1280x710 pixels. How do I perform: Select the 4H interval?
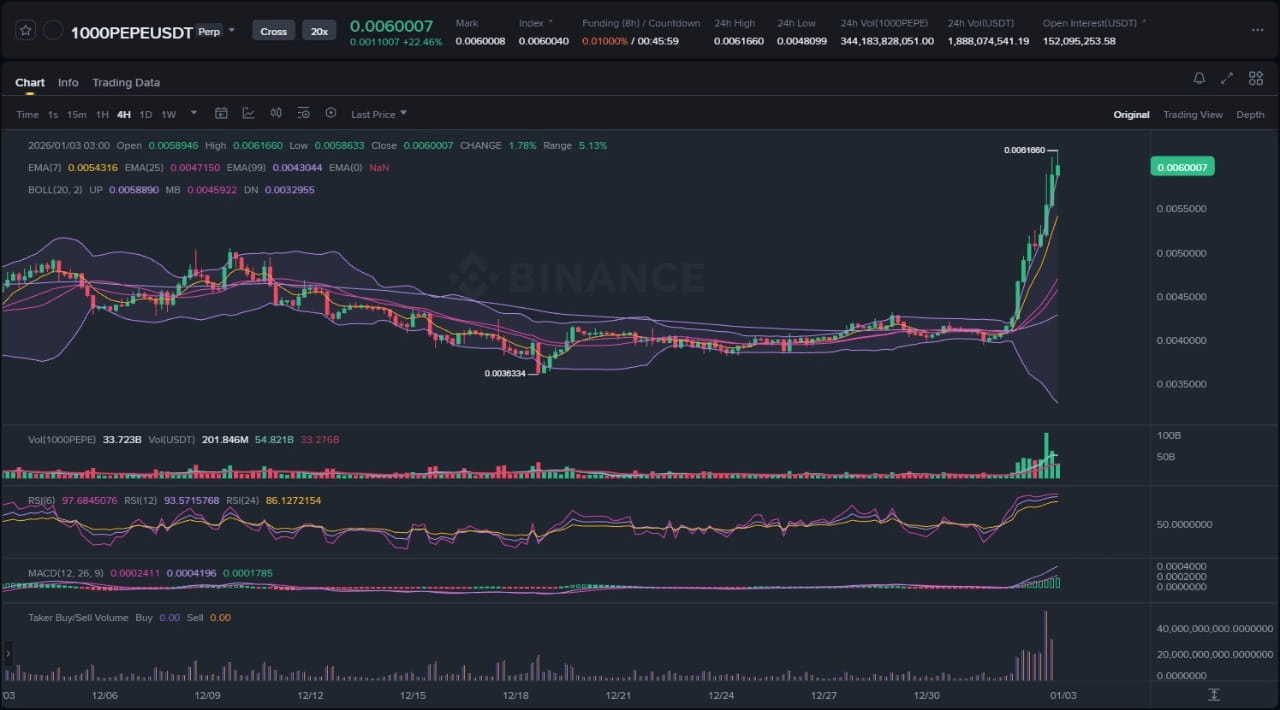124,114
